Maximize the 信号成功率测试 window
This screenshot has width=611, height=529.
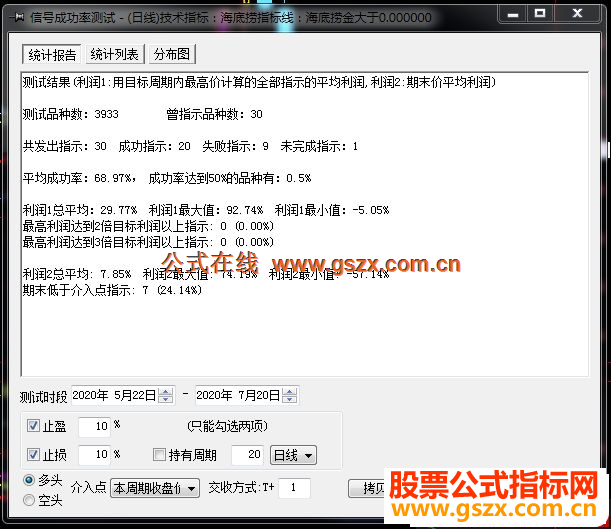(x=540, y=14)
